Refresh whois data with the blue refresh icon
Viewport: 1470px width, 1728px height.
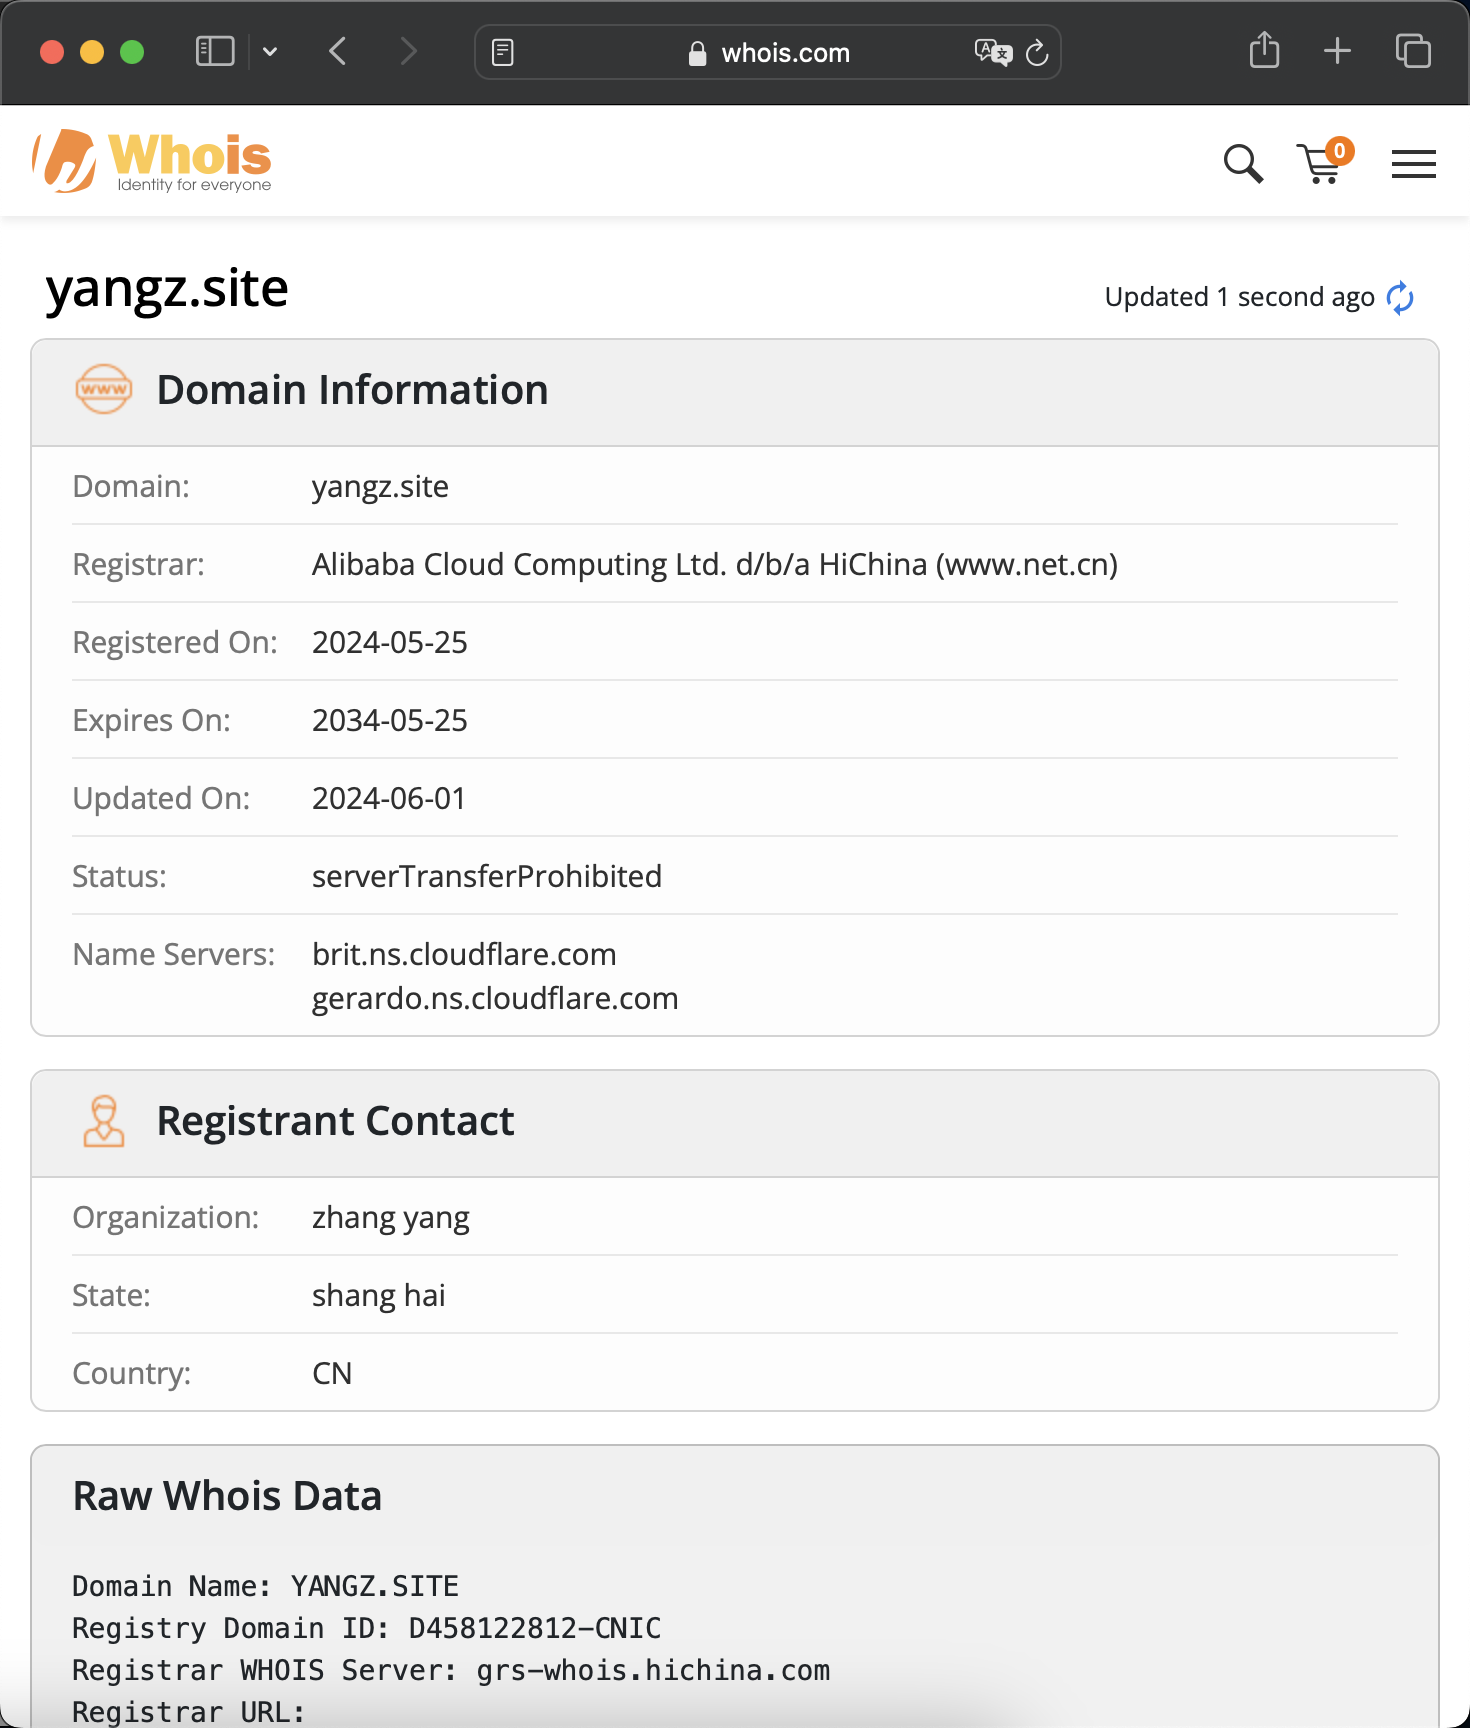(1400, 297)
